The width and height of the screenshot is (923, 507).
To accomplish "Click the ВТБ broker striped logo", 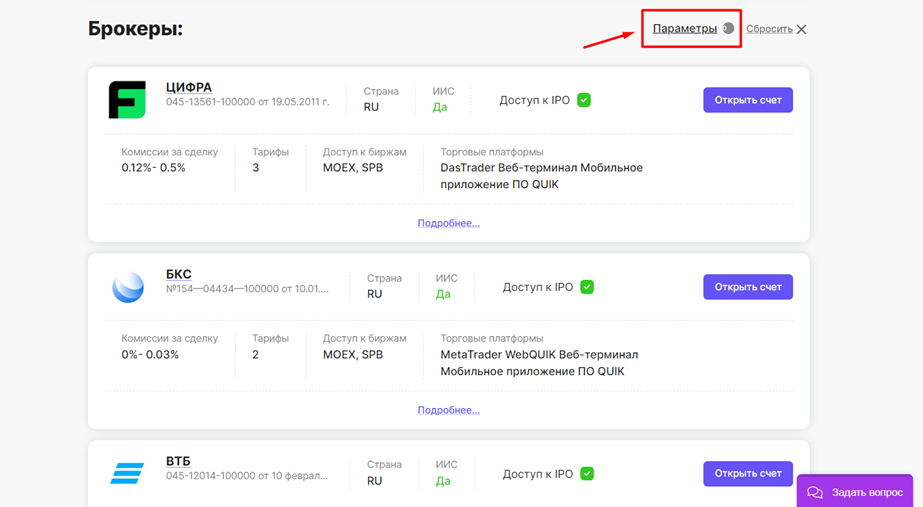I will point(127,473).
